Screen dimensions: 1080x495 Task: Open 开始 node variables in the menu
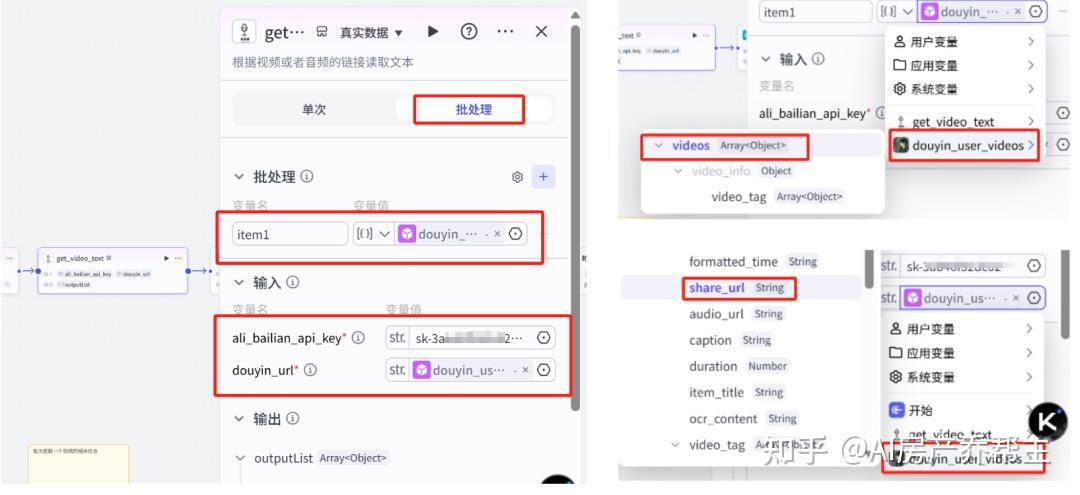click(x=961, y=410)
